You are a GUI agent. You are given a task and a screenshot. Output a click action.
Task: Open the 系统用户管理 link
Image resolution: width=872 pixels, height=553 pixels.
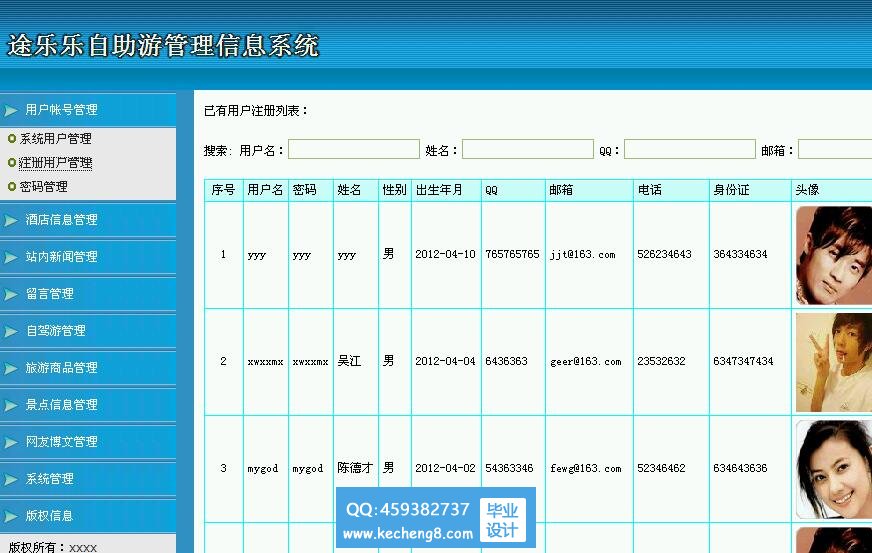[x=56, y=139]
